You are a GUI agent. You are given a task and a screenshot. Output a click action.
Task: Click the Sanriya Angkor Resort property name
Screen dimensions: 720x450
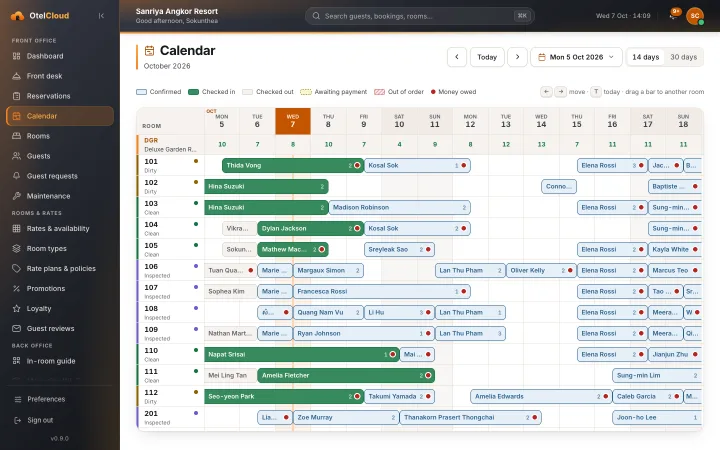(x=177, y=11)
